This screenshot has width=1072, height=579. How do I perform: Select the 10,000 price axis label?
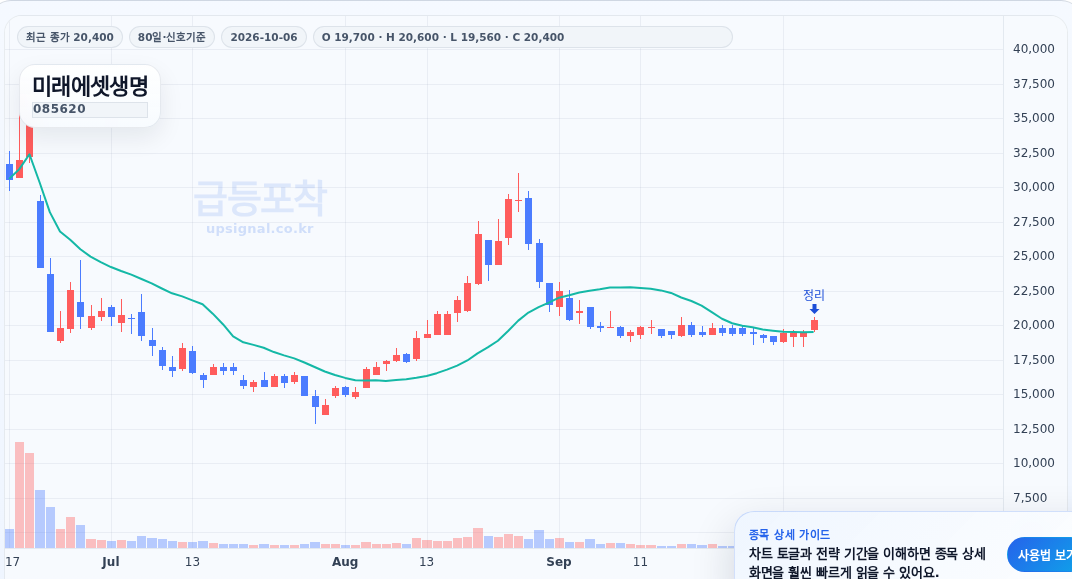(x=1034, y=463)
